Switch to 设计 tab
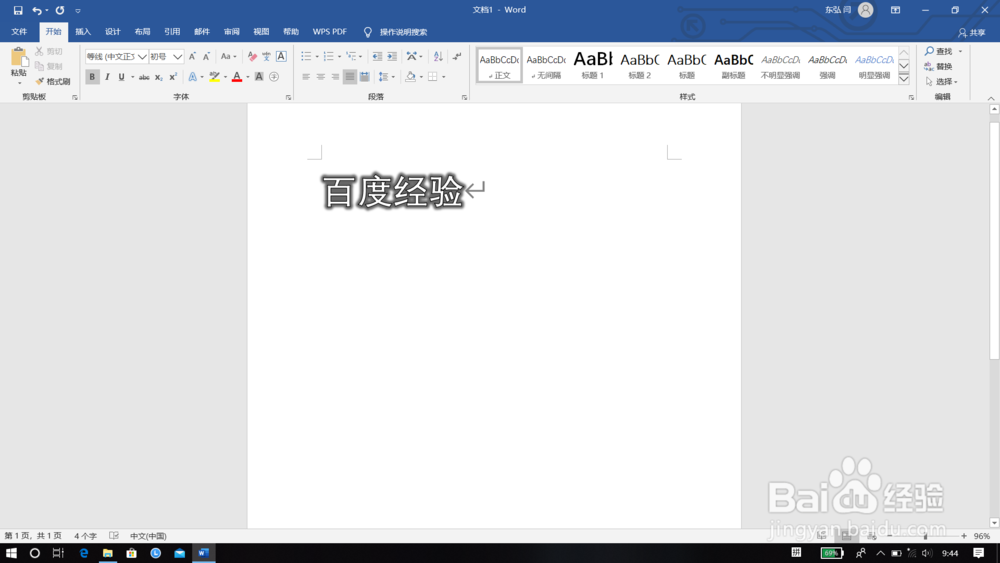 coord(113,32)
